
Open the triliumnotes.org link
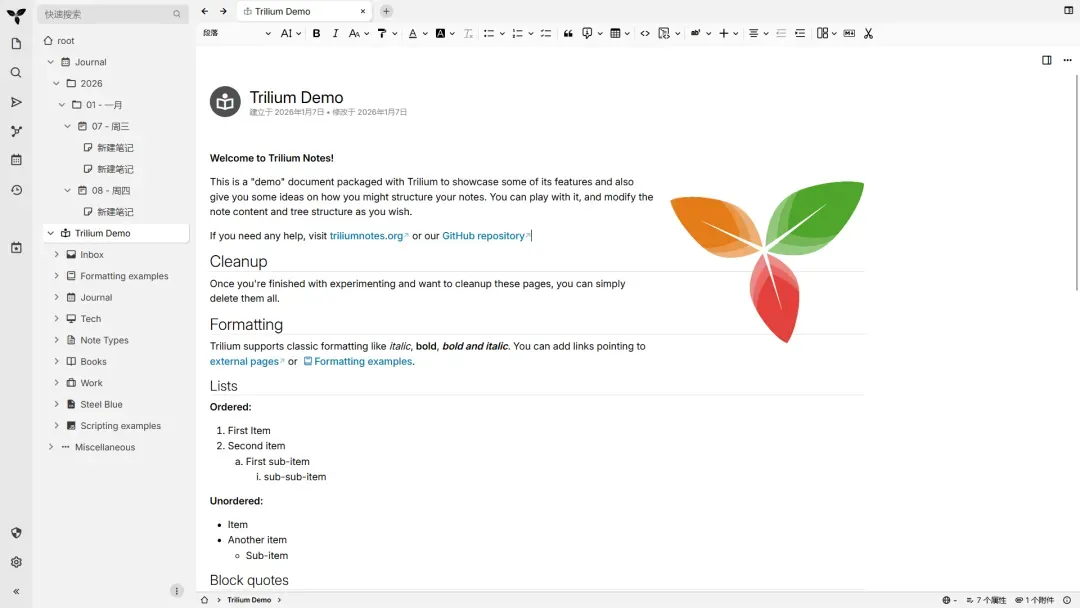pos(368,235)
